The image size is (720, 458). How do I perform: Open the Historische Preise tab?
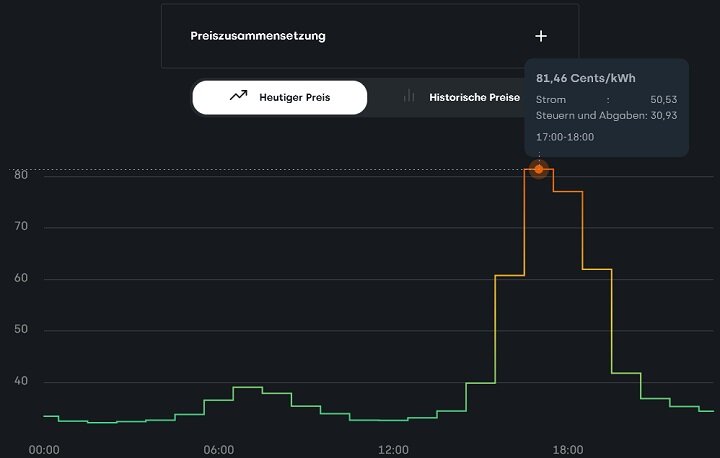474,98
